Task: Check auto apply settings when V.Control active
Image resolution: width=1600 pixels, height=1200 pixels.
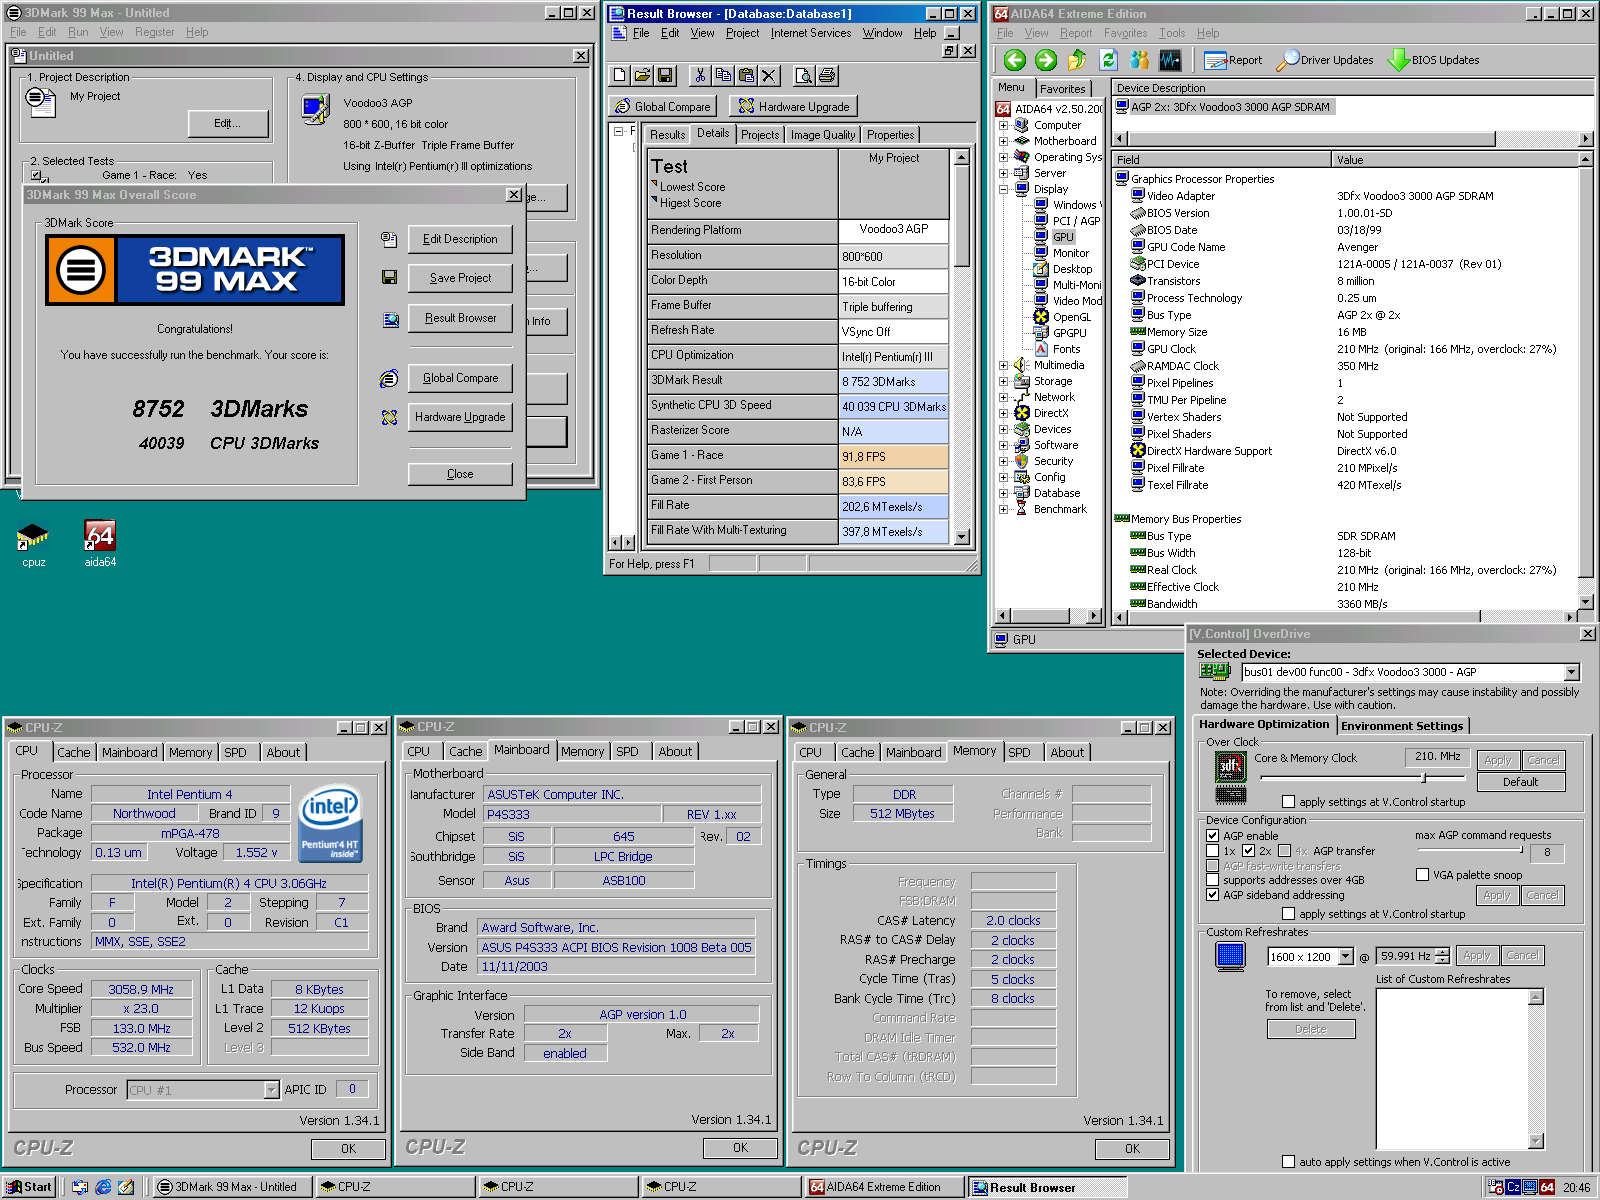Action: click(x=1288, y=1161)
